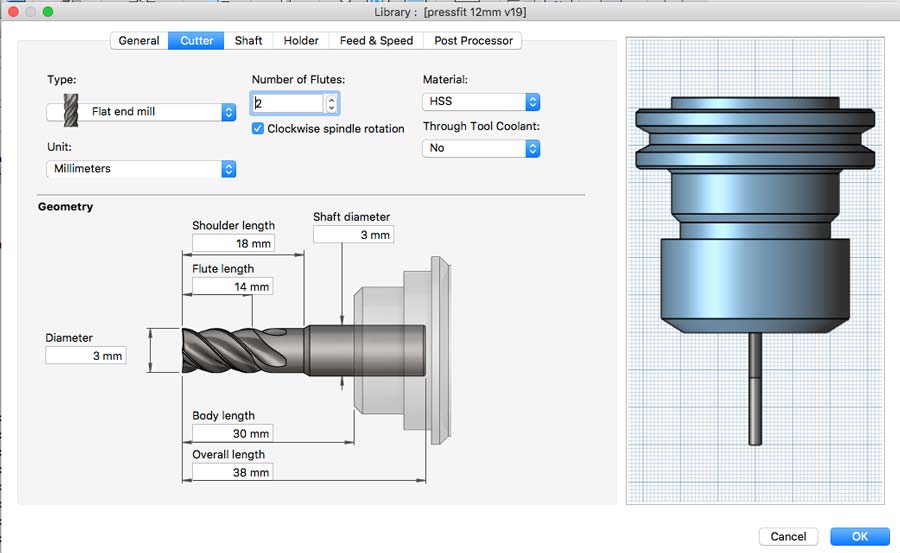Open the Post Processor tab

coord(474,41)
